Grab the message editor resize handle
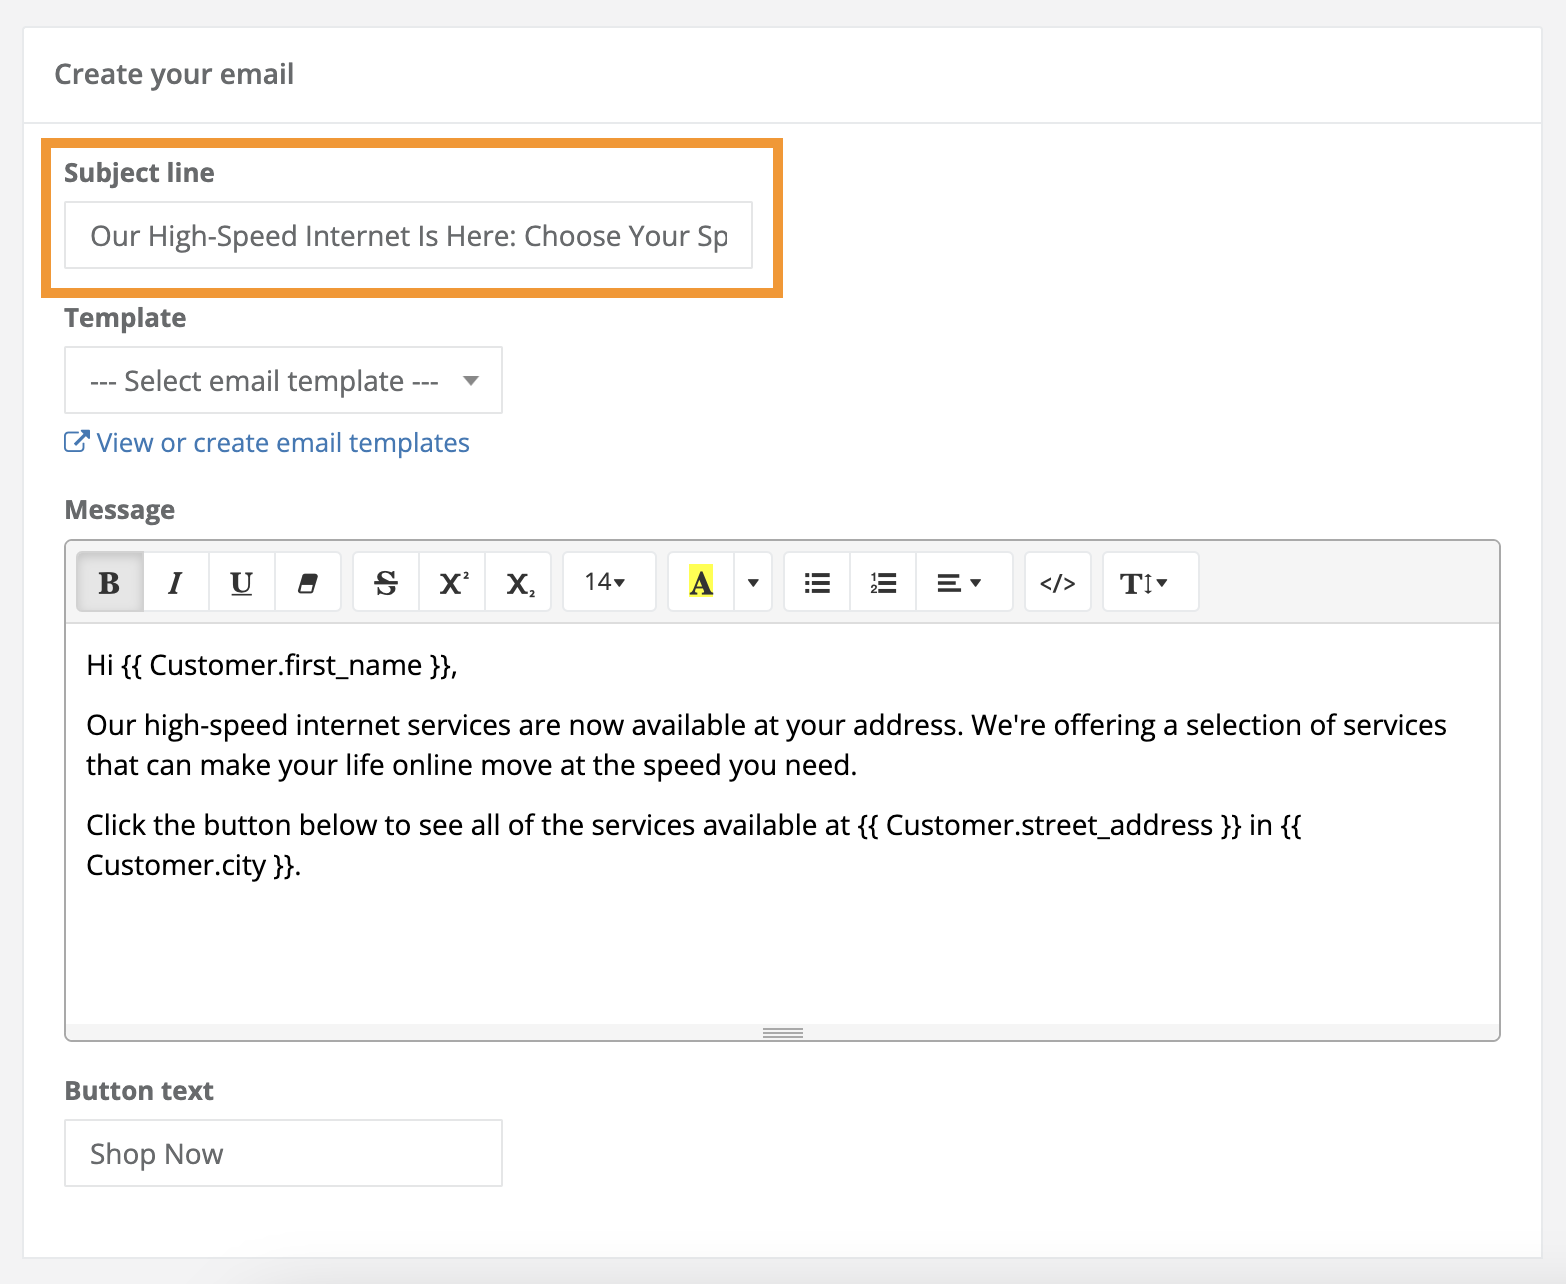The height and width of the screenshot is (1284, 1566). coord(782,1032)
